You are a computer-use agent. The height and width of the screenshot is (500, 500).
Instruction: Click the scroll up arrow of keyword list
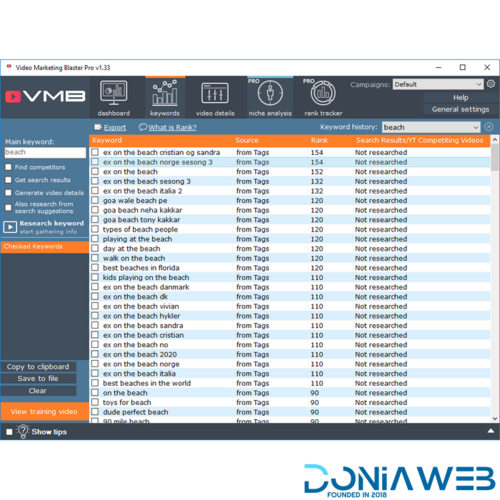[495, 139]
